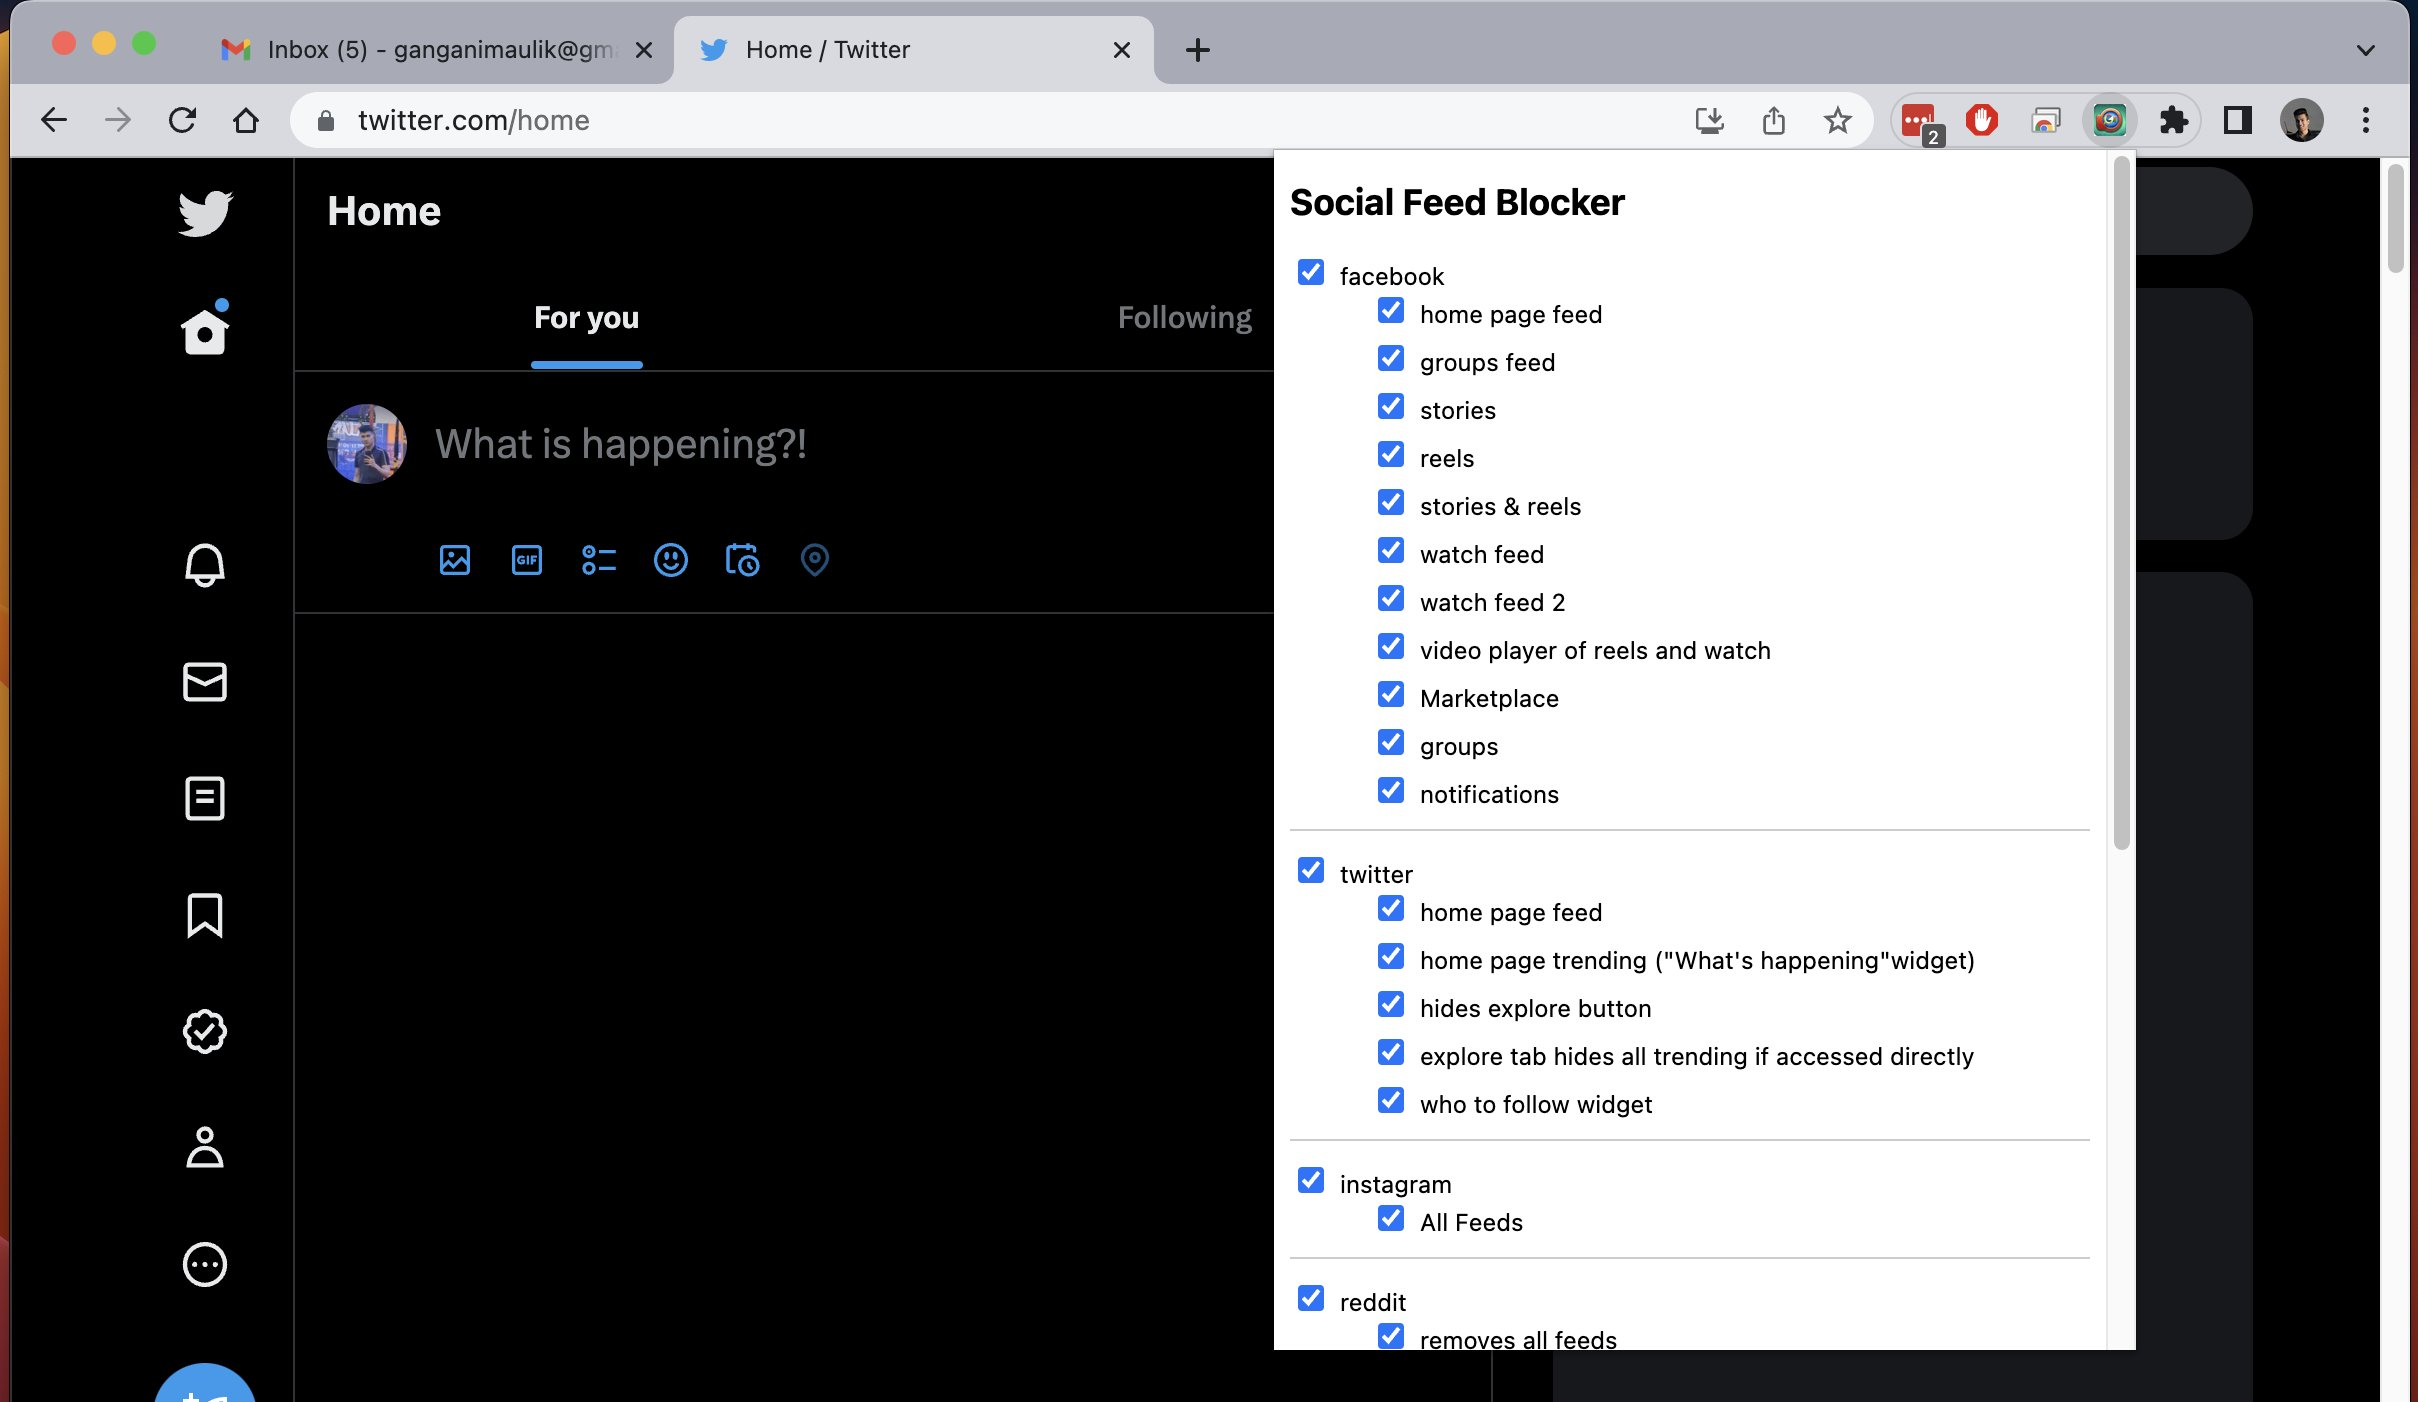2418x1402 pixels.
Task: Uncheck the who to follow widget option
Action: coord(1390,1100)
